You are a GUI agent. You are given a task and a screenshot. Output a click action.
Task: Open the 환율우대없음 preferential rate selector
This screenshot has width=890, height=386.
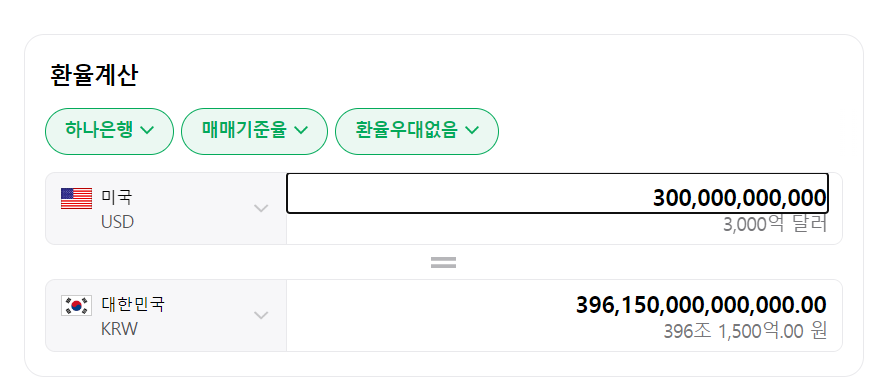pos(417,131)
